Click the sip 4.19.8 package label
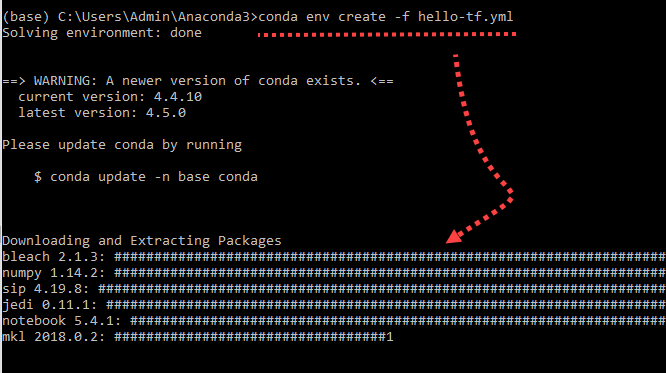The height and width of the screenshot is (373, 666). pyautogui.click(x=46, y=289)
